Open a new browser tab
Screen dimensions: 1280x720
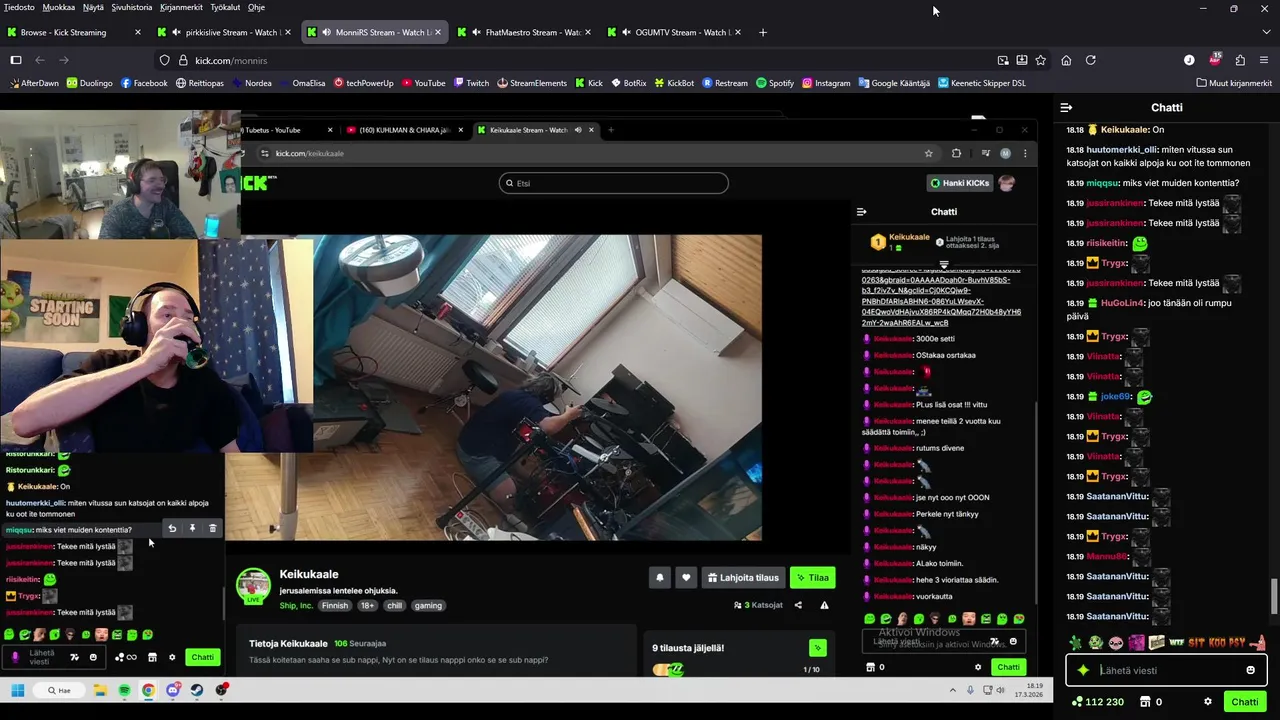[763, 32]
